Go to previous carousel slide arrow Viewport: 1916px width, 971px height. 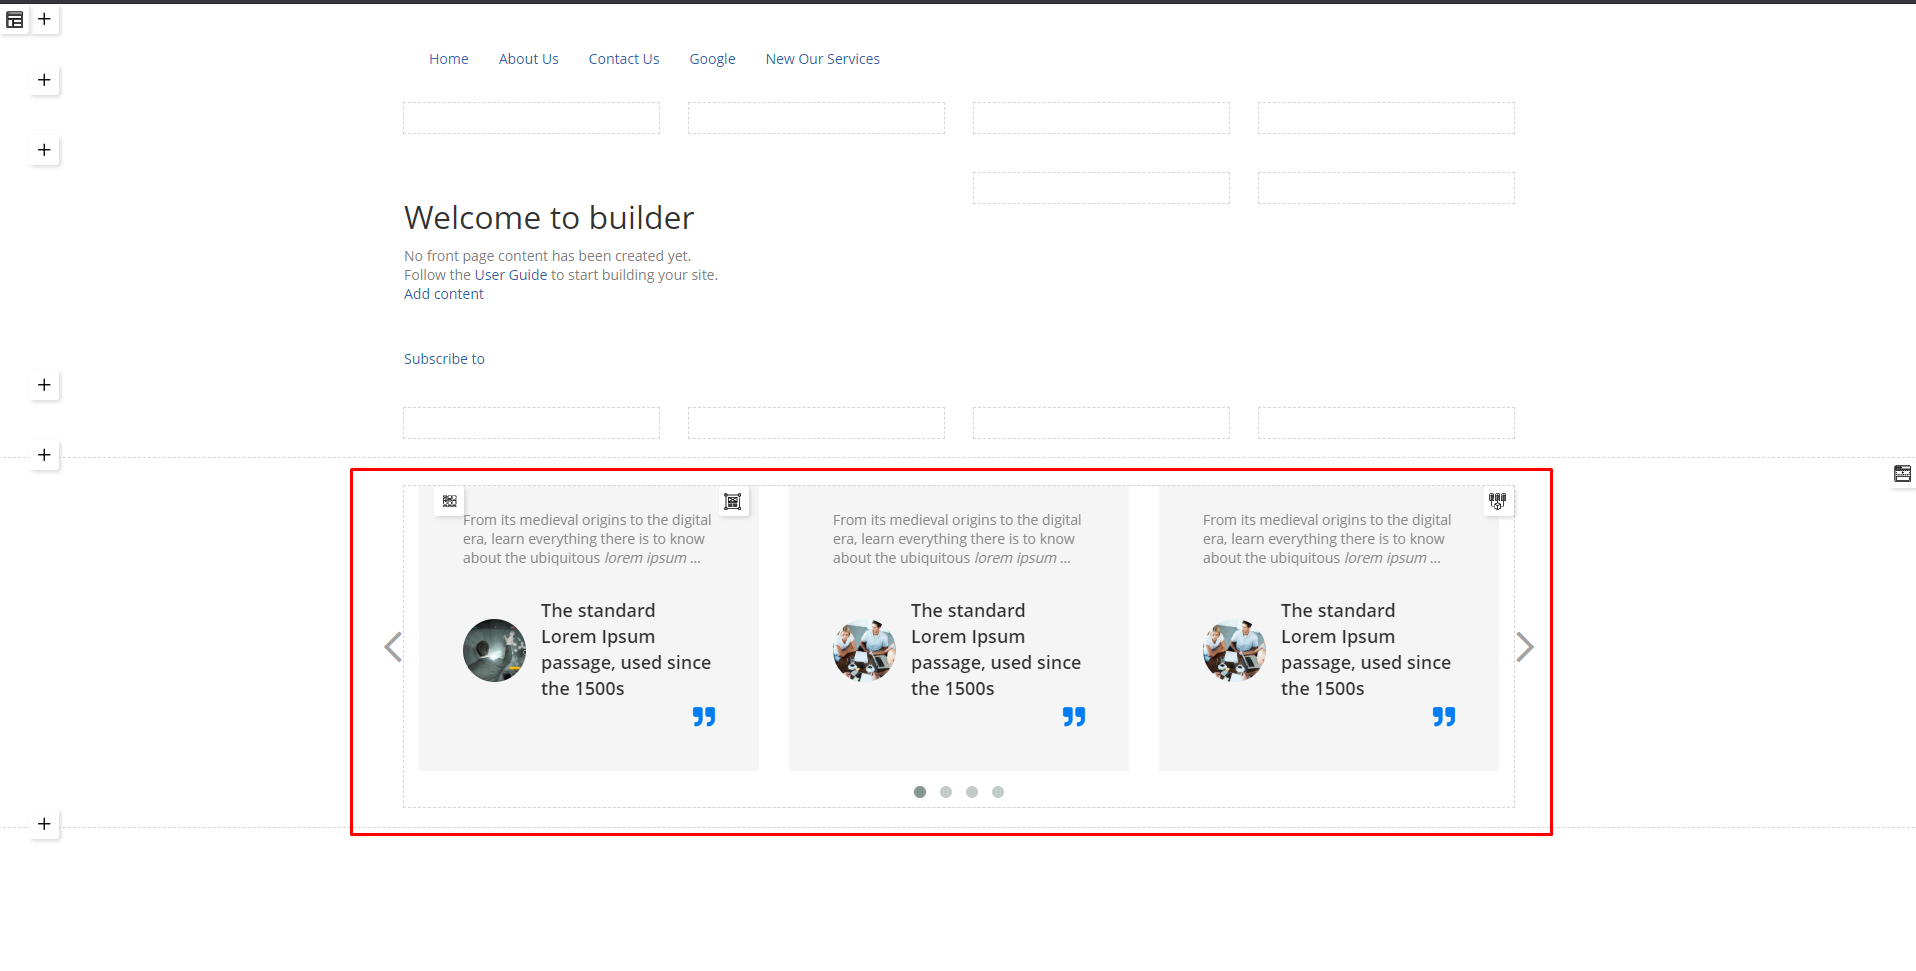(x=393, y=647)
